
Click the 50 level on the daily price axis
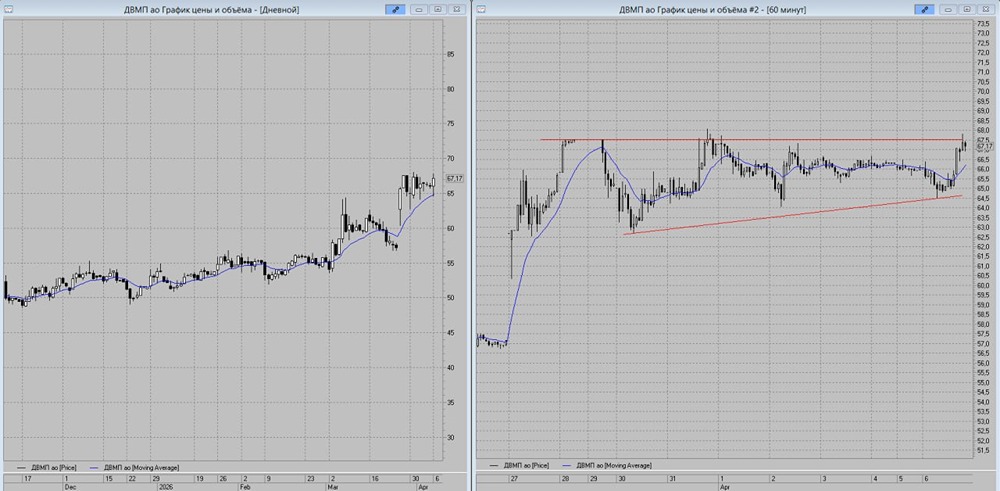coord(450,298)
